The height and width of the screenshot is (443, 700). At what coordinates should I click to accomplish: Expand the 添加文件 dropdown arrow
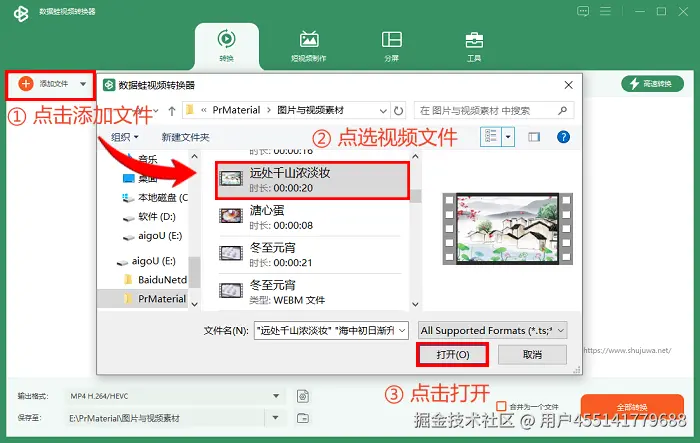(x=83, y=84)
